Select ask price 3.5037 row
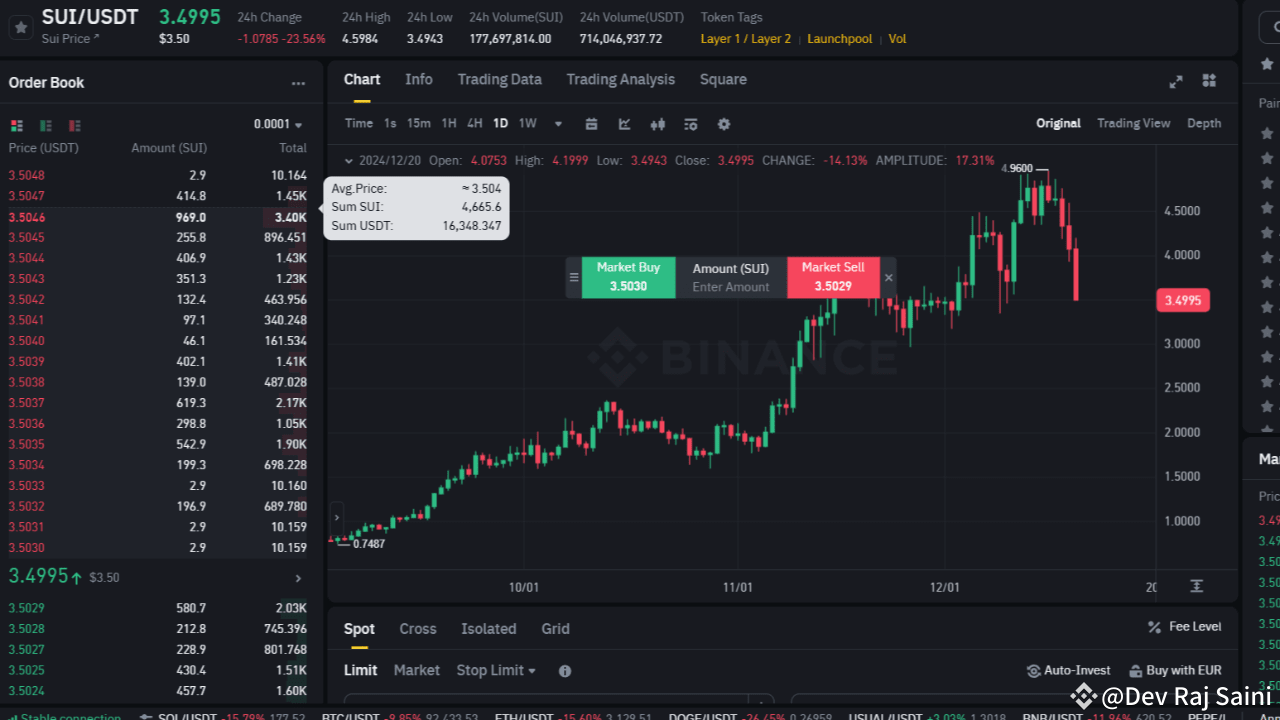The image size is (1280, 720). pos(158,403)
